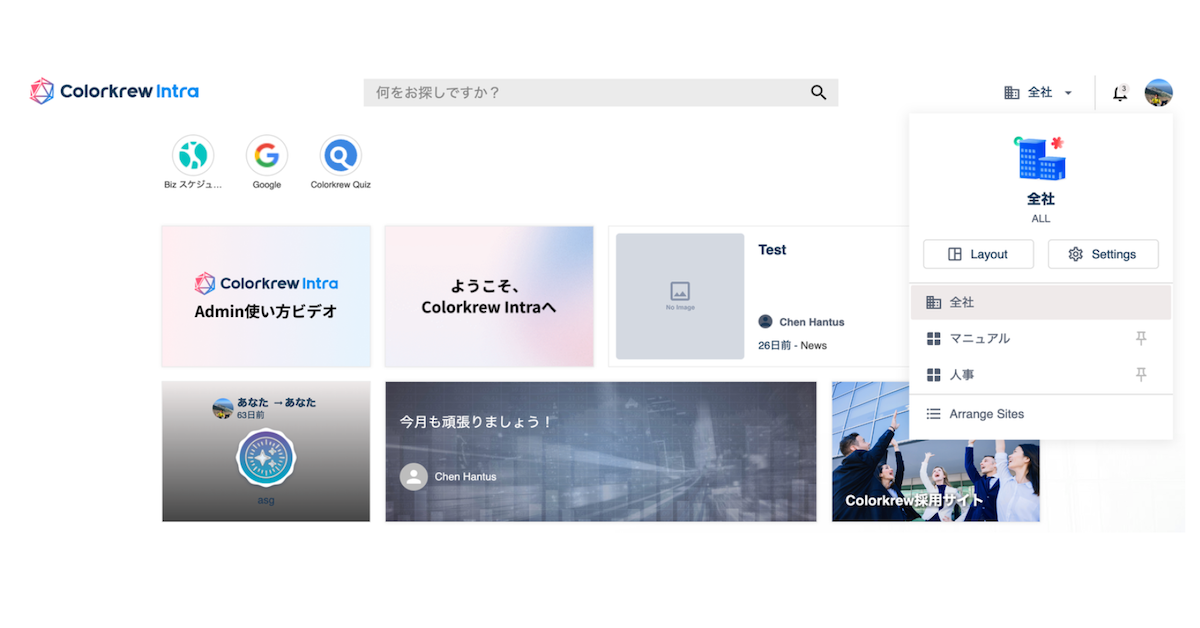Image resolution: width=1200 pixels, height=628 pixels.
Task: Open Arrange Sites
Action: point(986,414)
